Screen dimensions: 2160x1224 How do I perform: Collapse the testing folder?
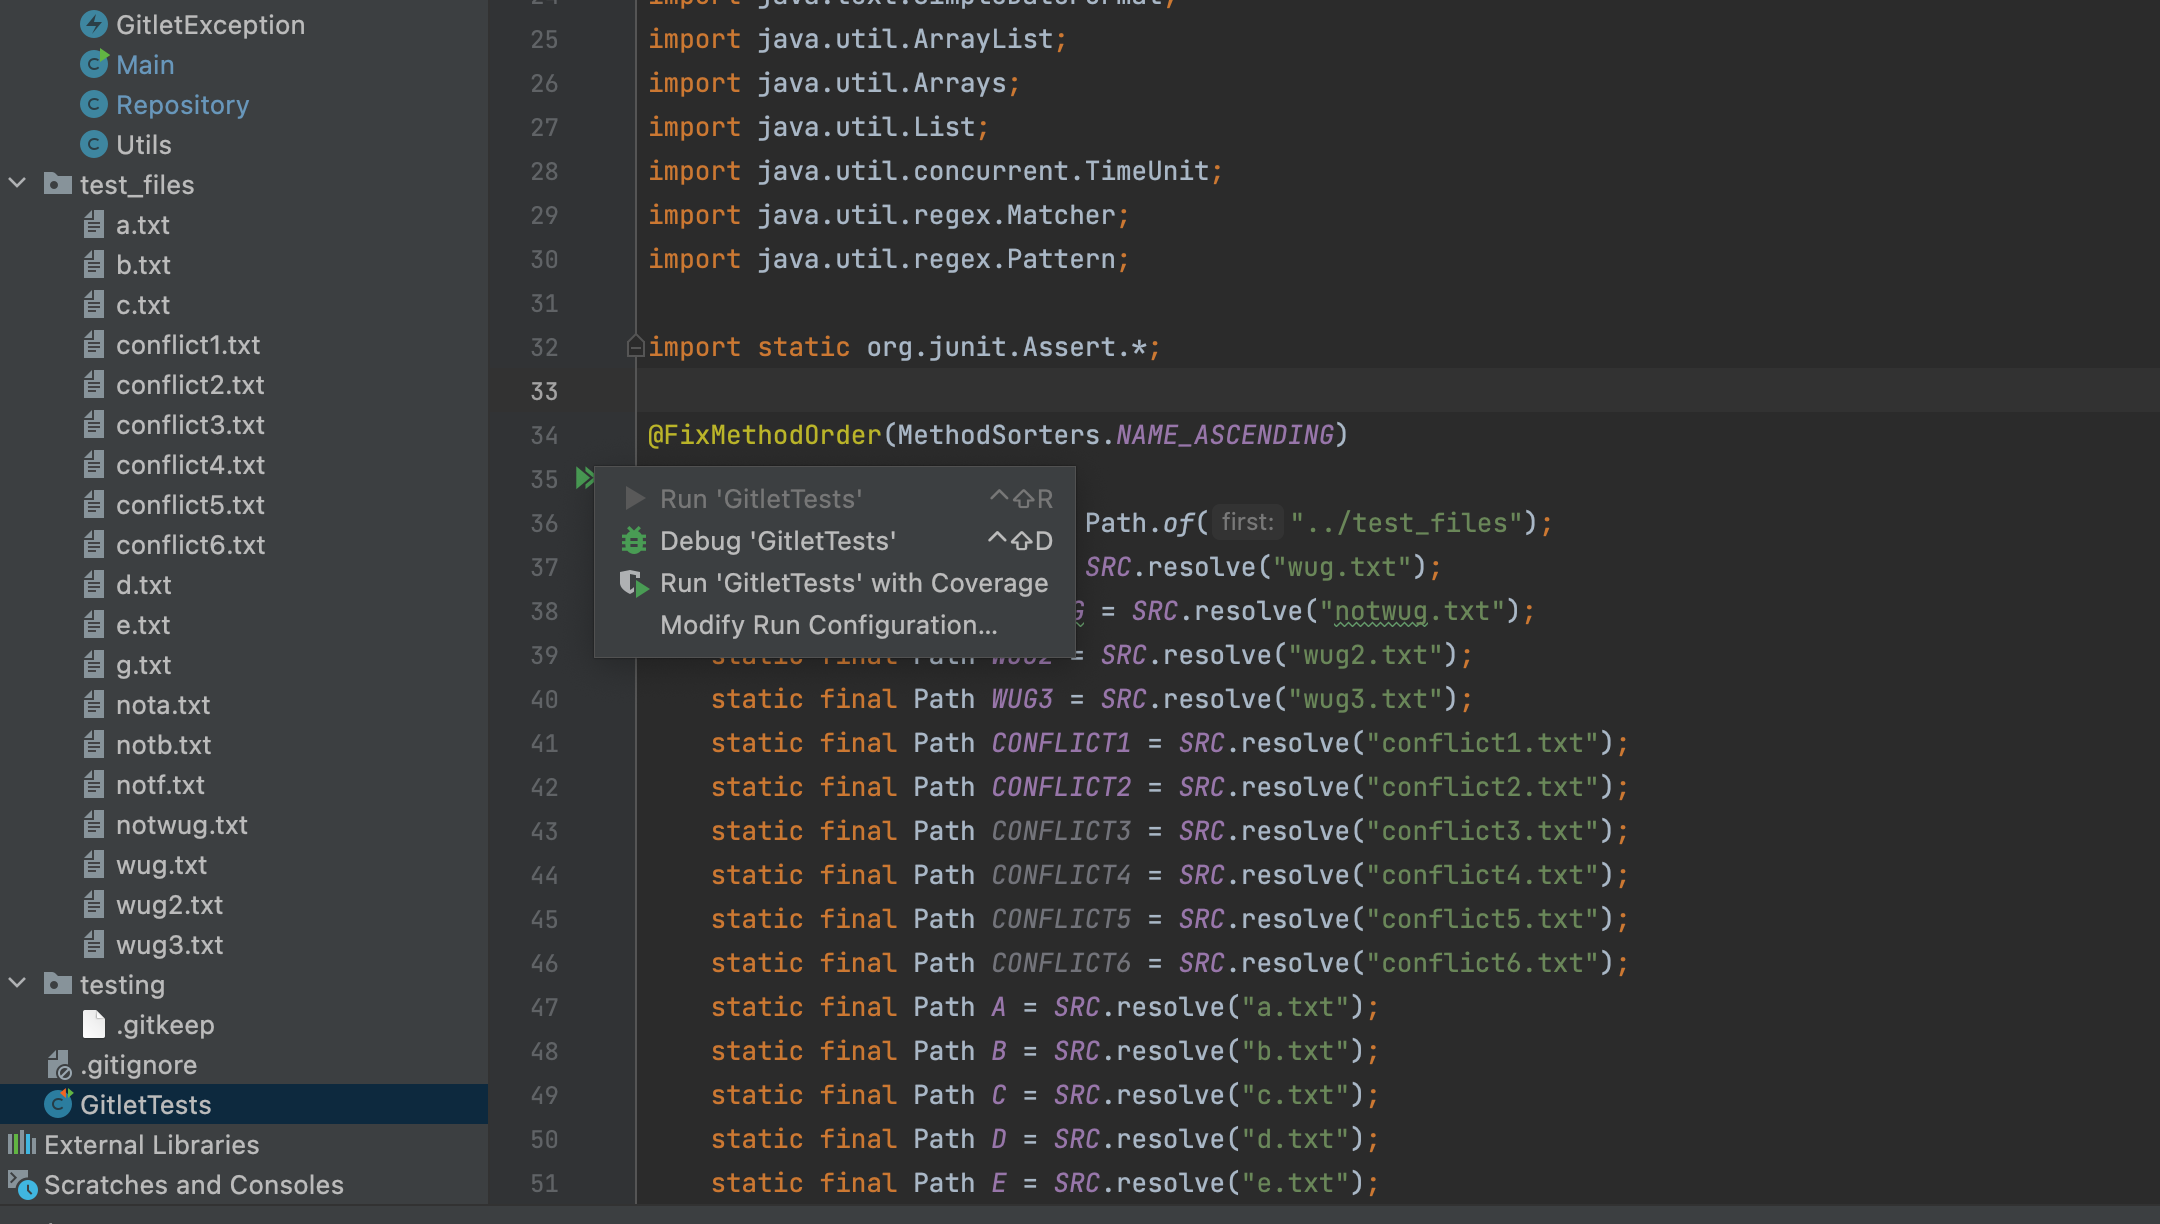[x=17, y=984]
